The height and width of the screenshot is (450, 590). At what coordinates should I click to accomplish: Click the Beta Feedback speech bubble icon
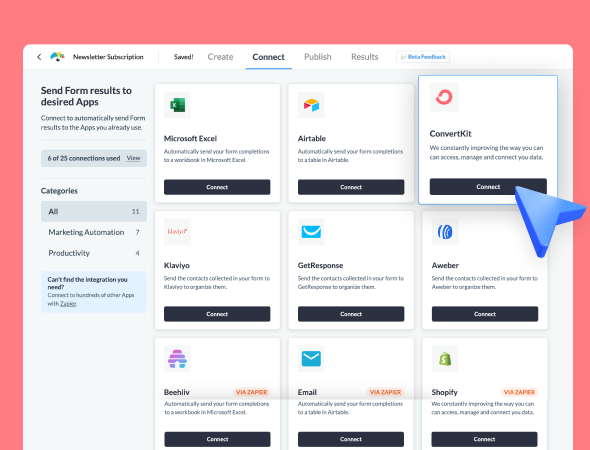[403, 57]
